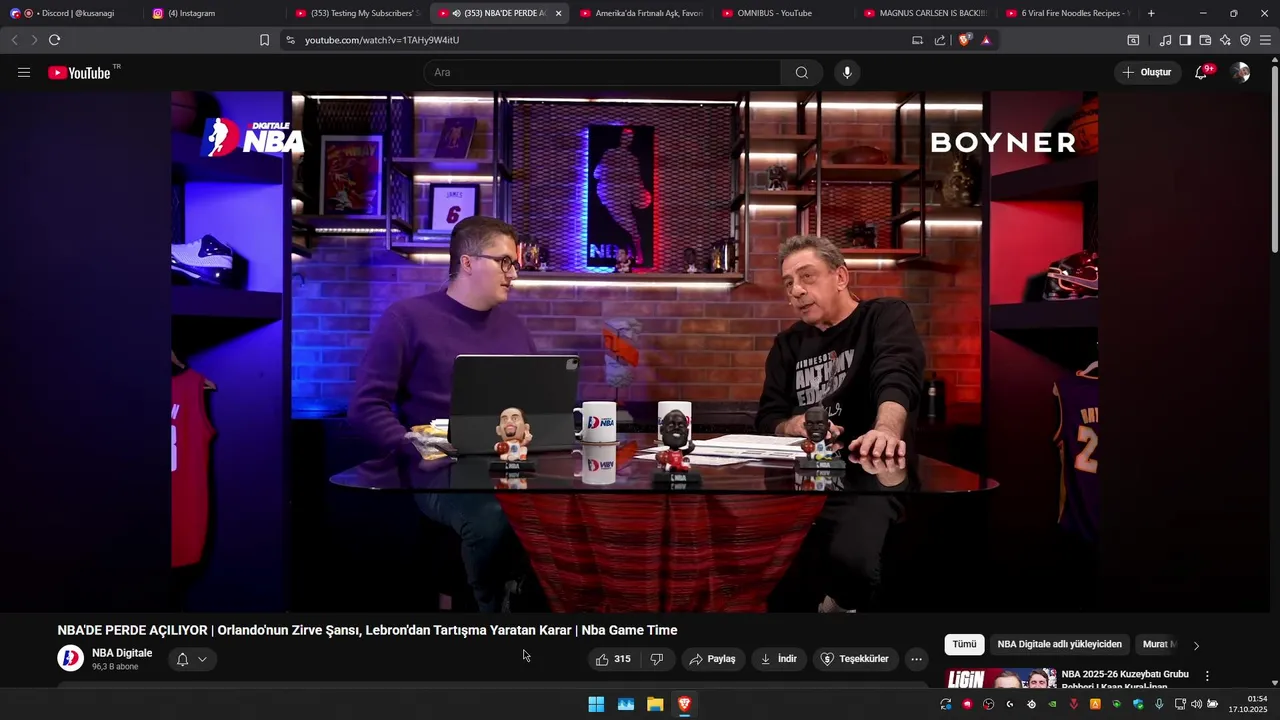This screenshot has width=1280, height=720.
Task: Click the NVIDIA tray icon
Action: click(x=1052, y=704)
